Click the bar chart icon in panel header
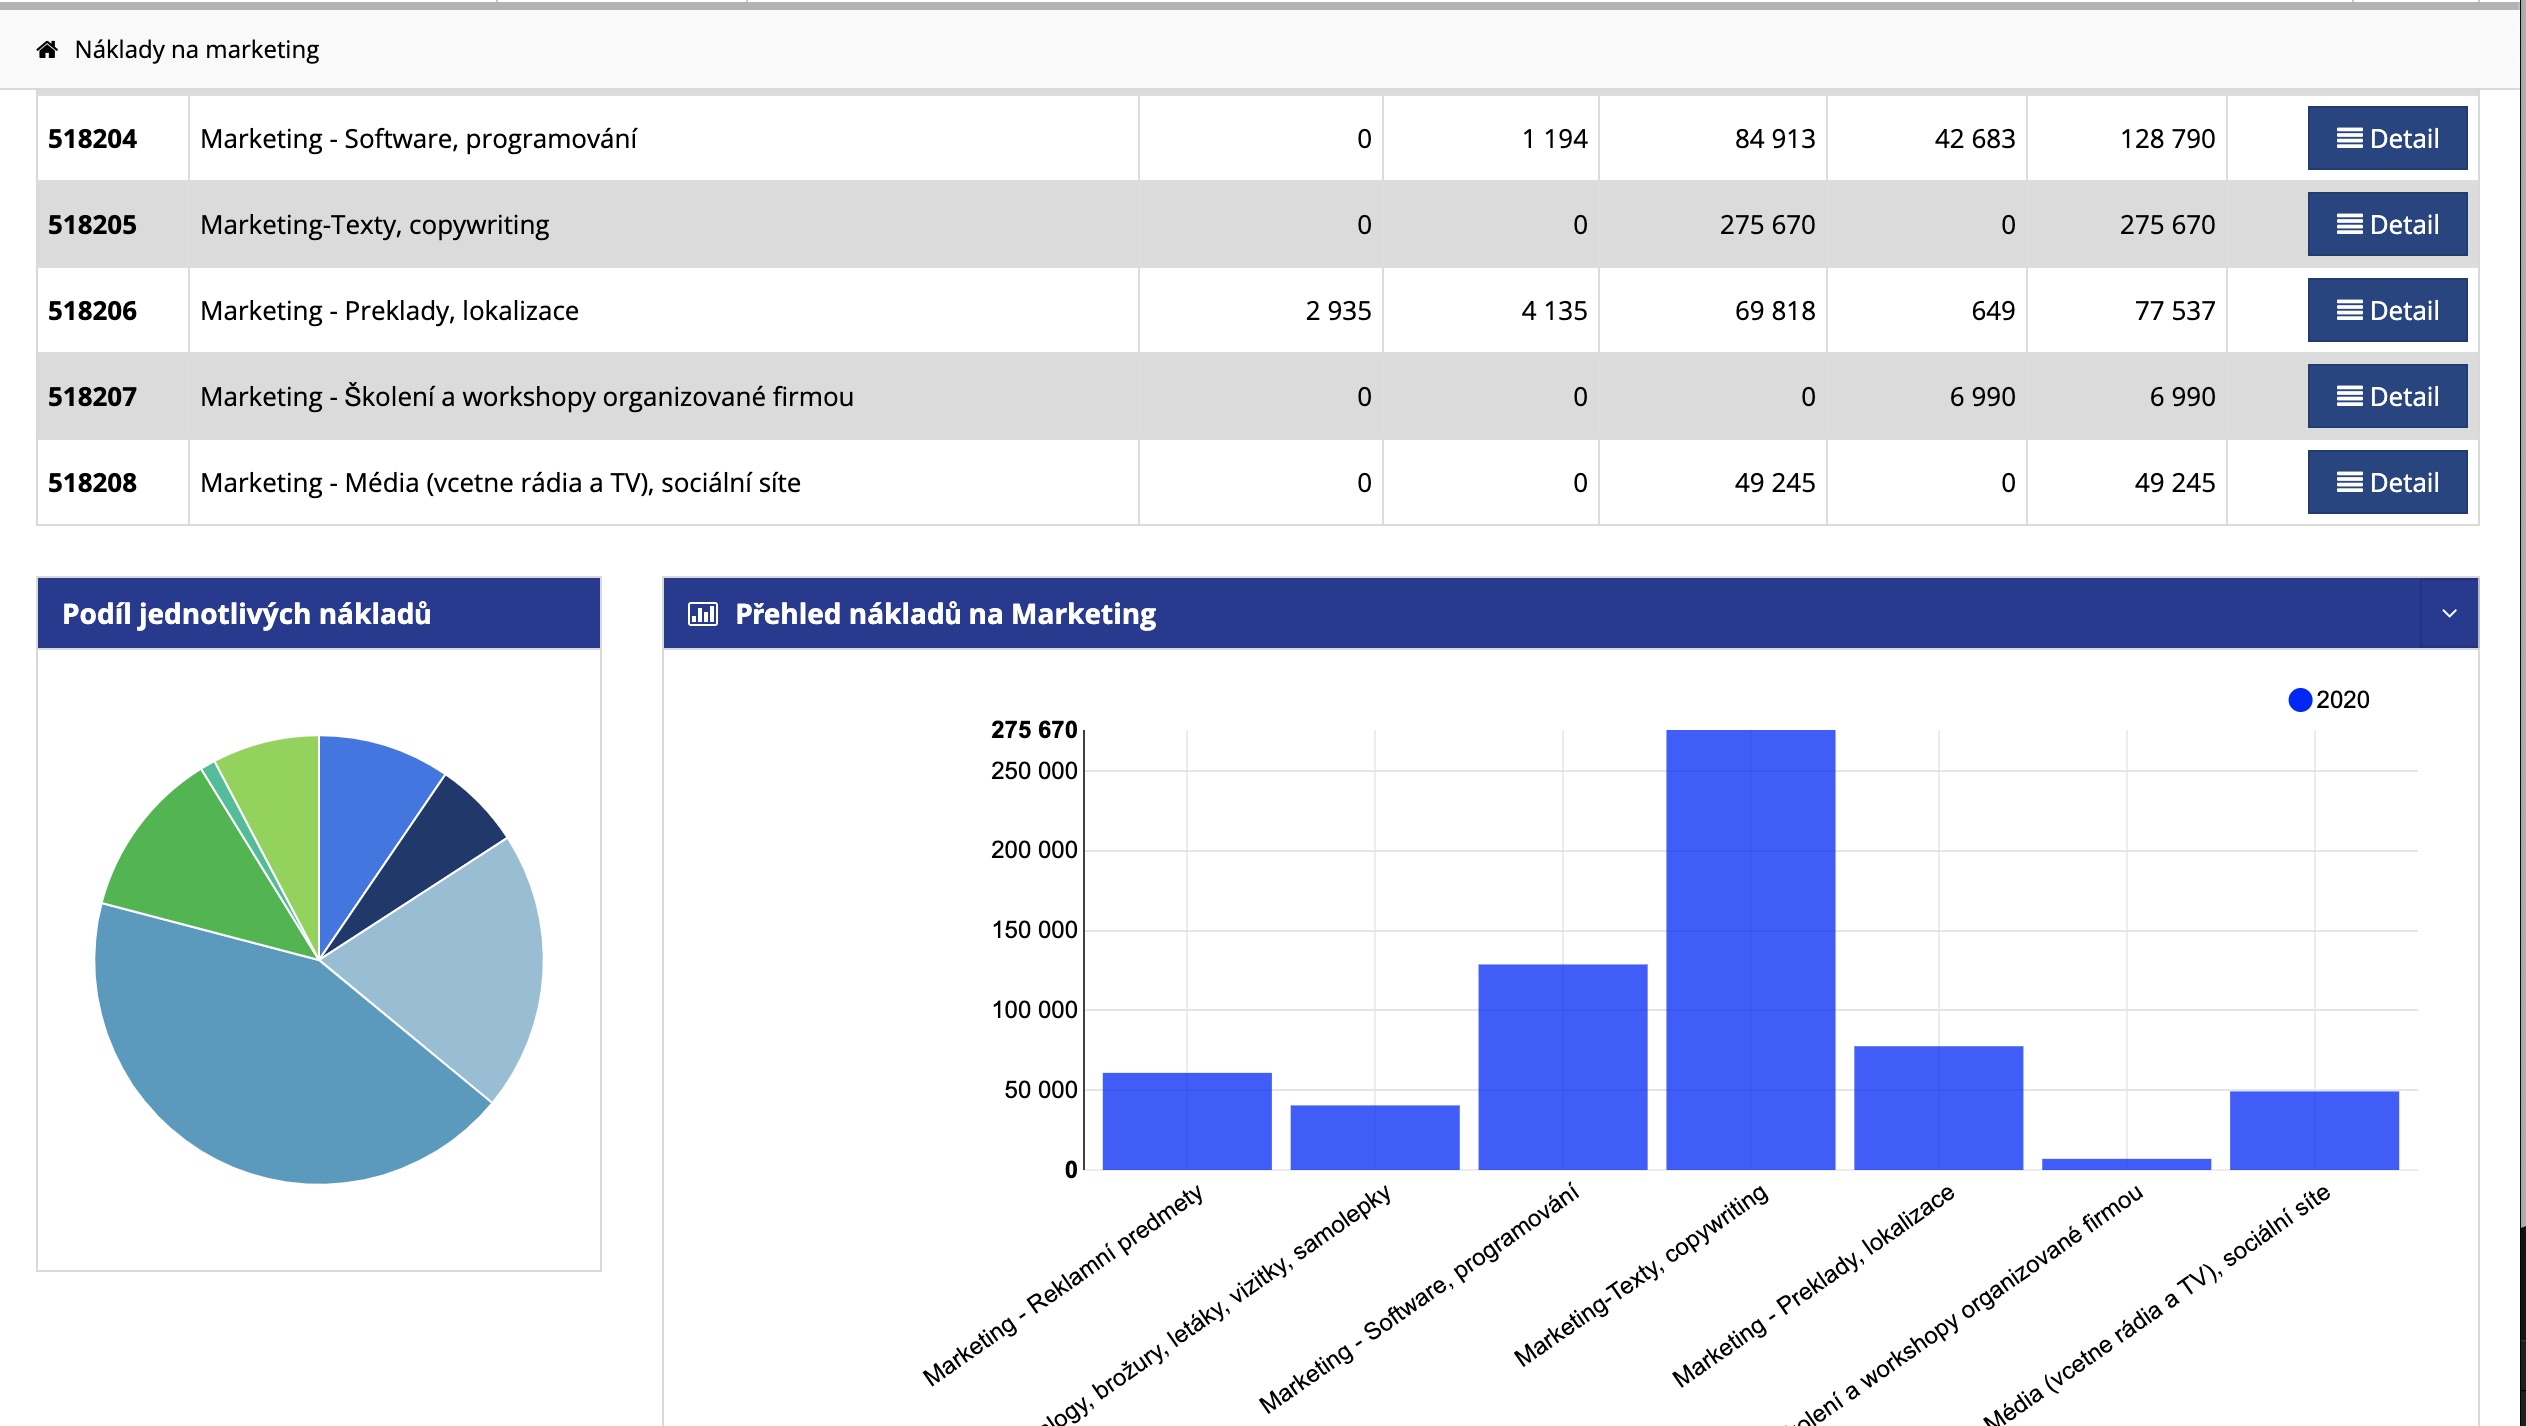This screenshot has height=1426, width=2526. click(703, 614)
